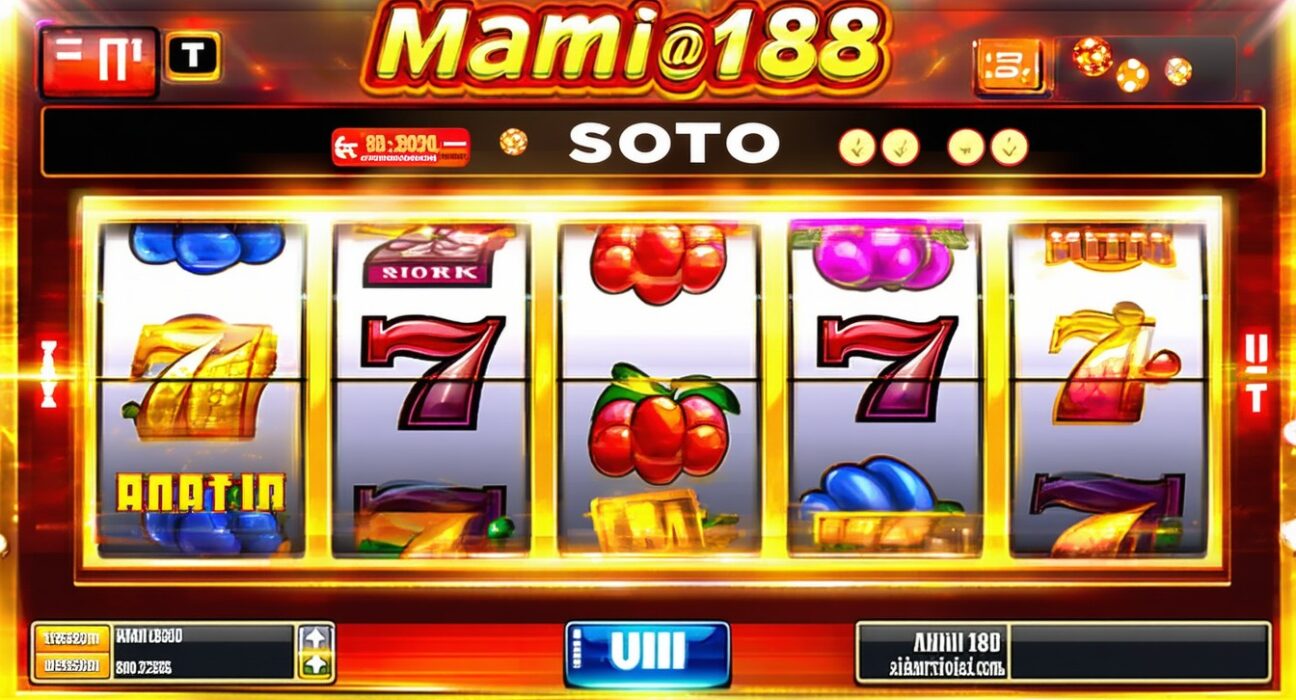
Task: Click the upper yellow tab at bottom-left
Action: click(x=69, y=638)
